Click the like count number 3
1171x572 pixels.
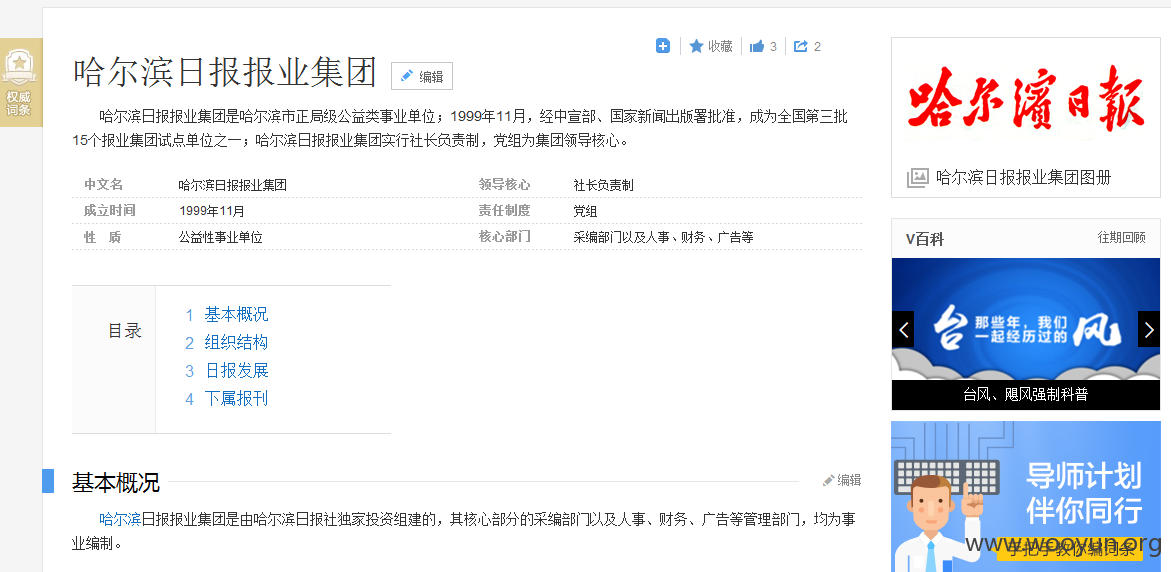click(773, 46)
